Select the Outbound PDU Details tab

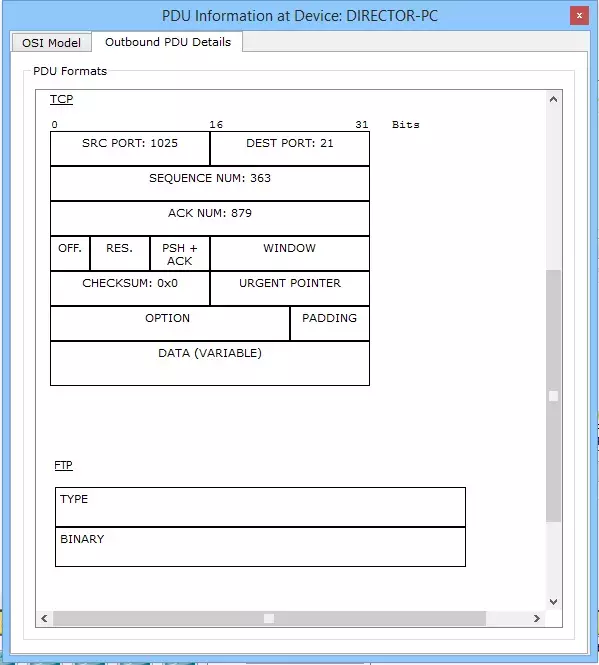(168, 42)
